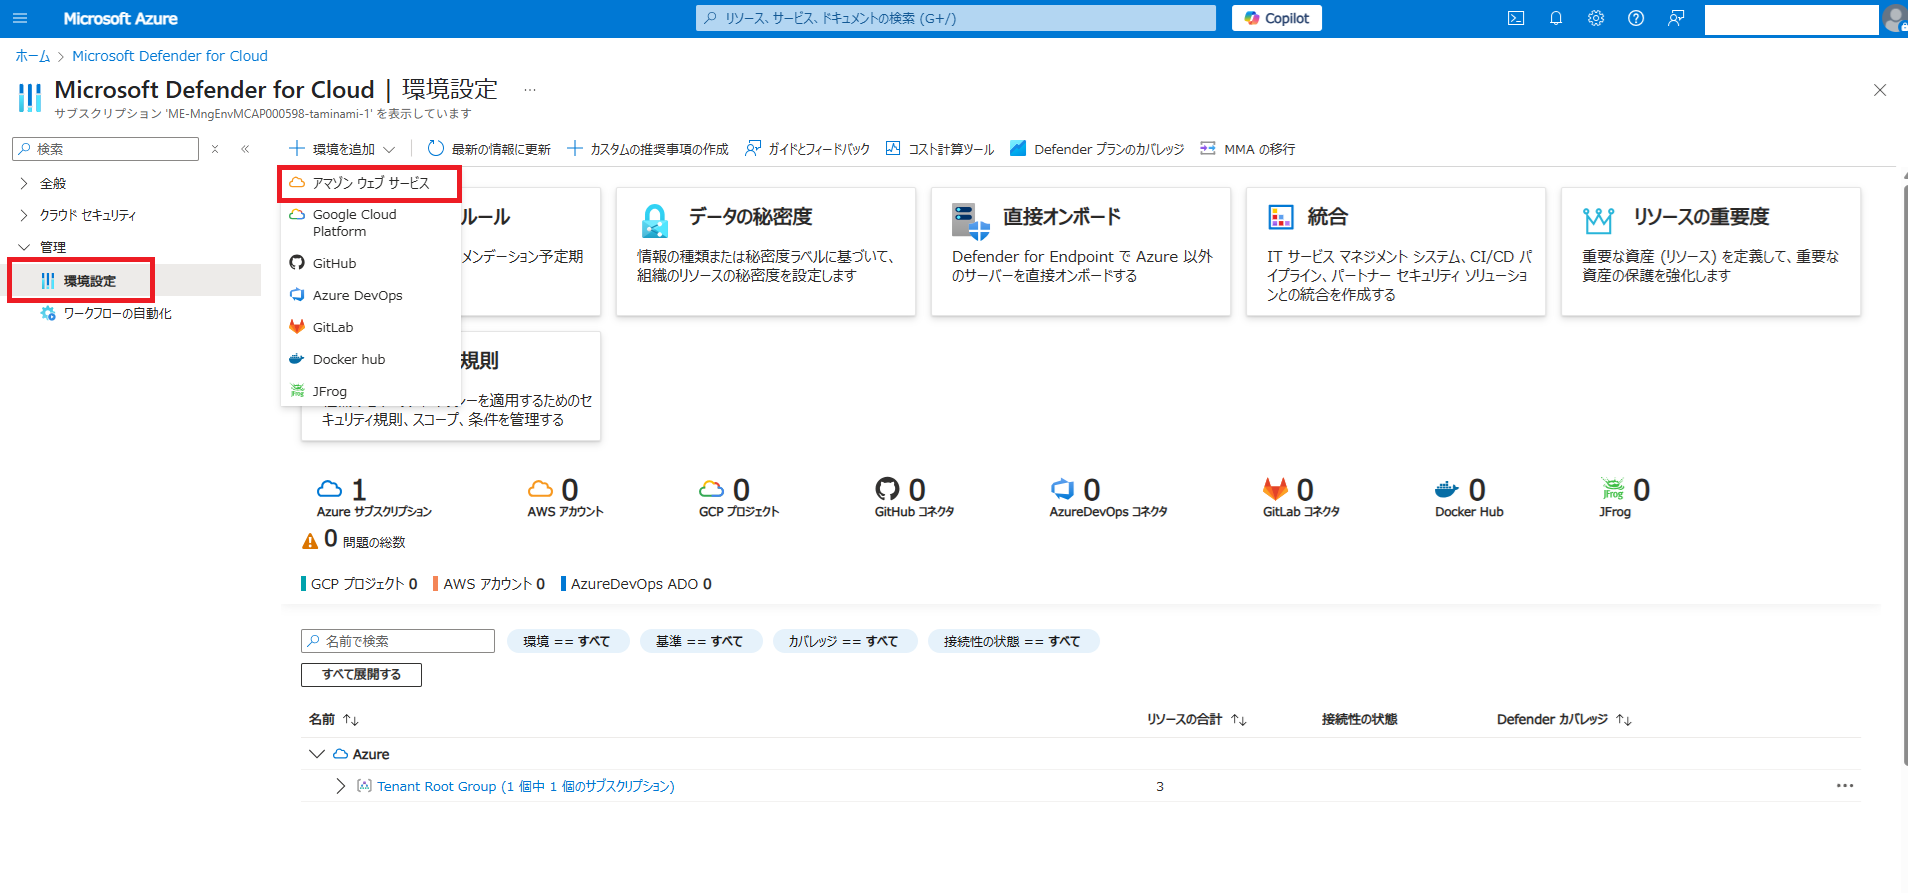
Task: Open the feedback icon in top bar
Action: coord(1676,18)
